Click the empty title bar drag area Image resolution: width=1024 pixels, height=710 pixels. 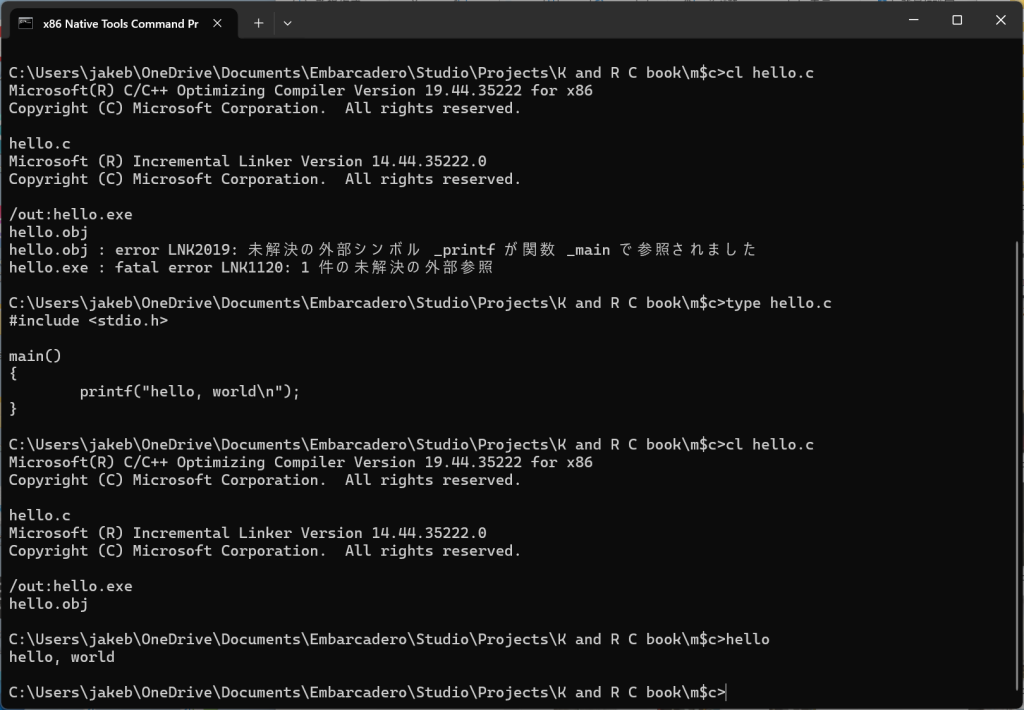pos(600,22)
